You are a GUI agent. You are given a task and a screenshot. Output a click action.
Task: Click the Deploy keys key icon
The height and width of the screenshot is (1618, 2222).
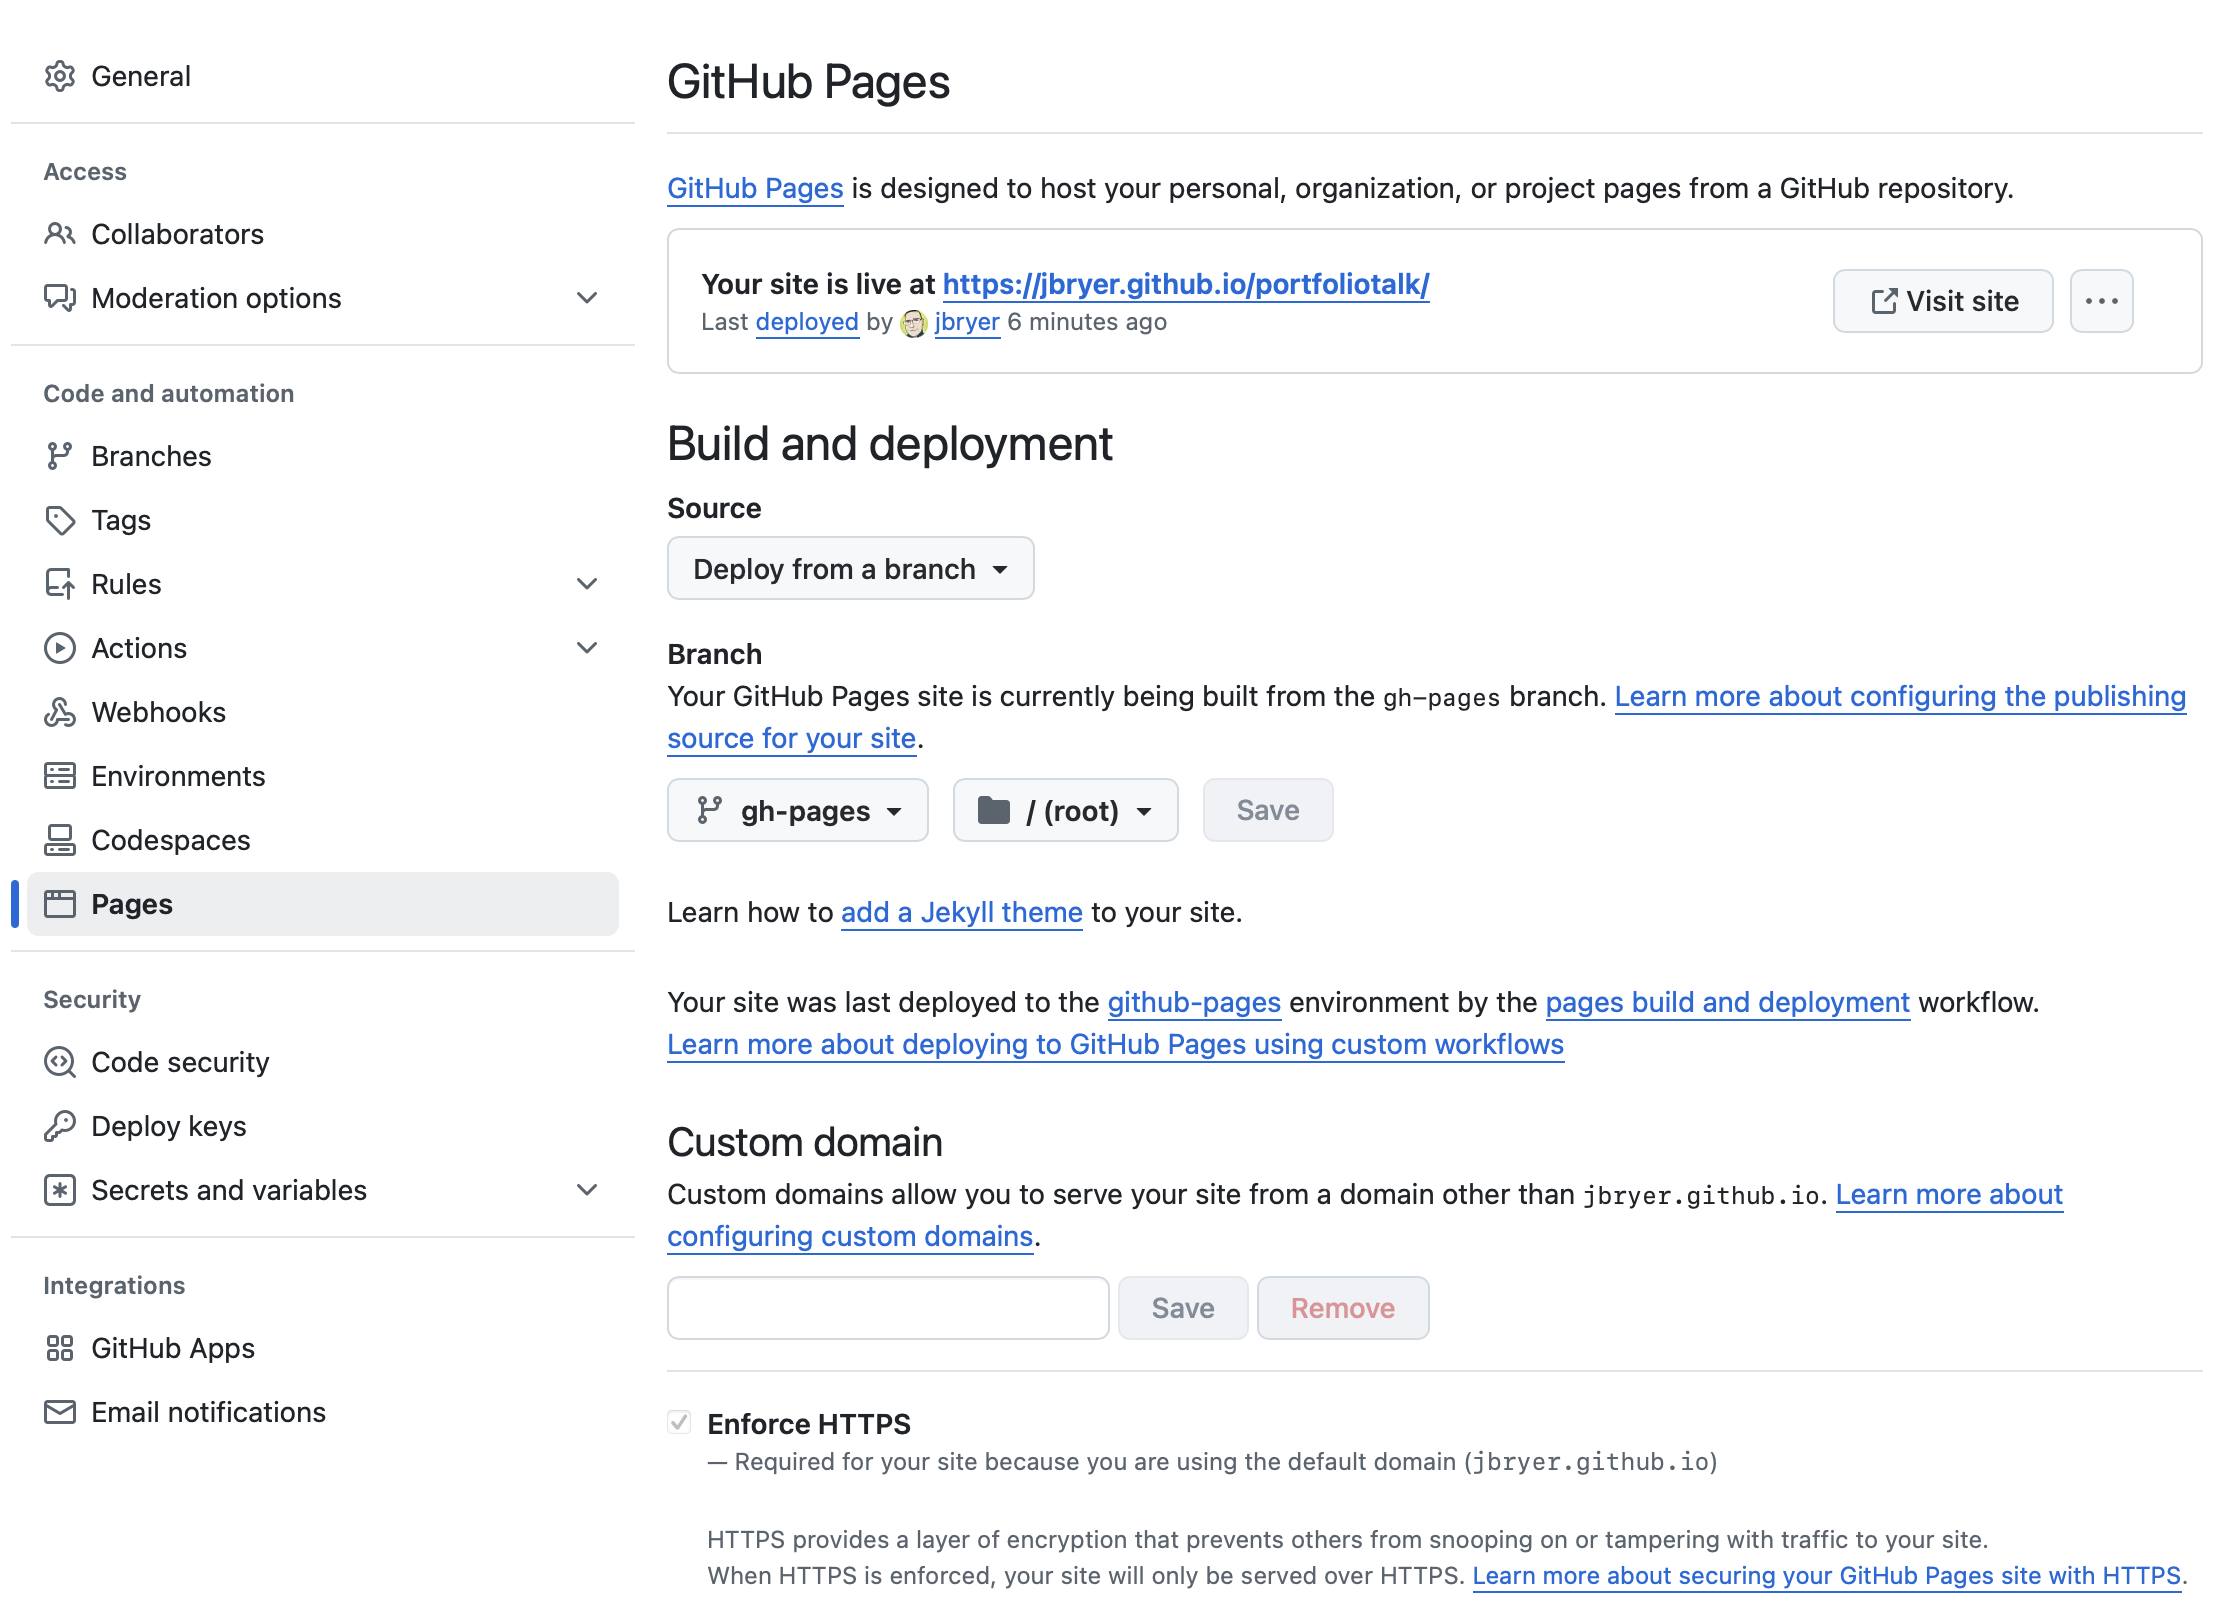(x=60, y=1126)
